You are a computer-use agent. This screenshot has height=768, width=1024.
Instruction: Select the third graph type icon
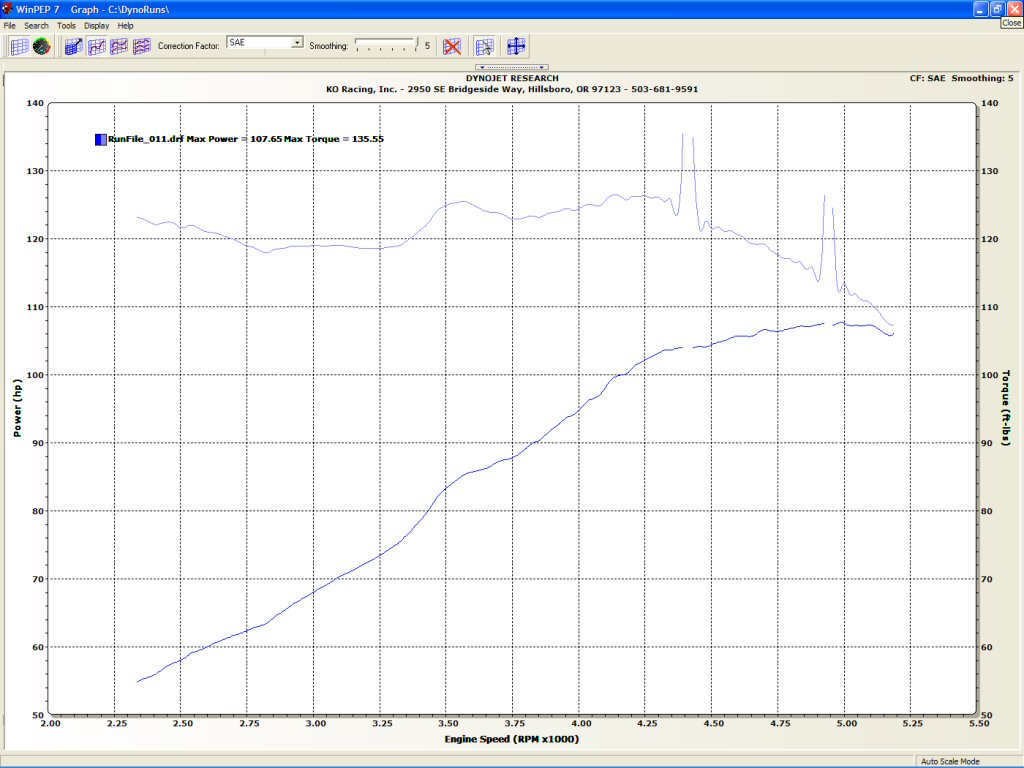(x=119, y=46)
